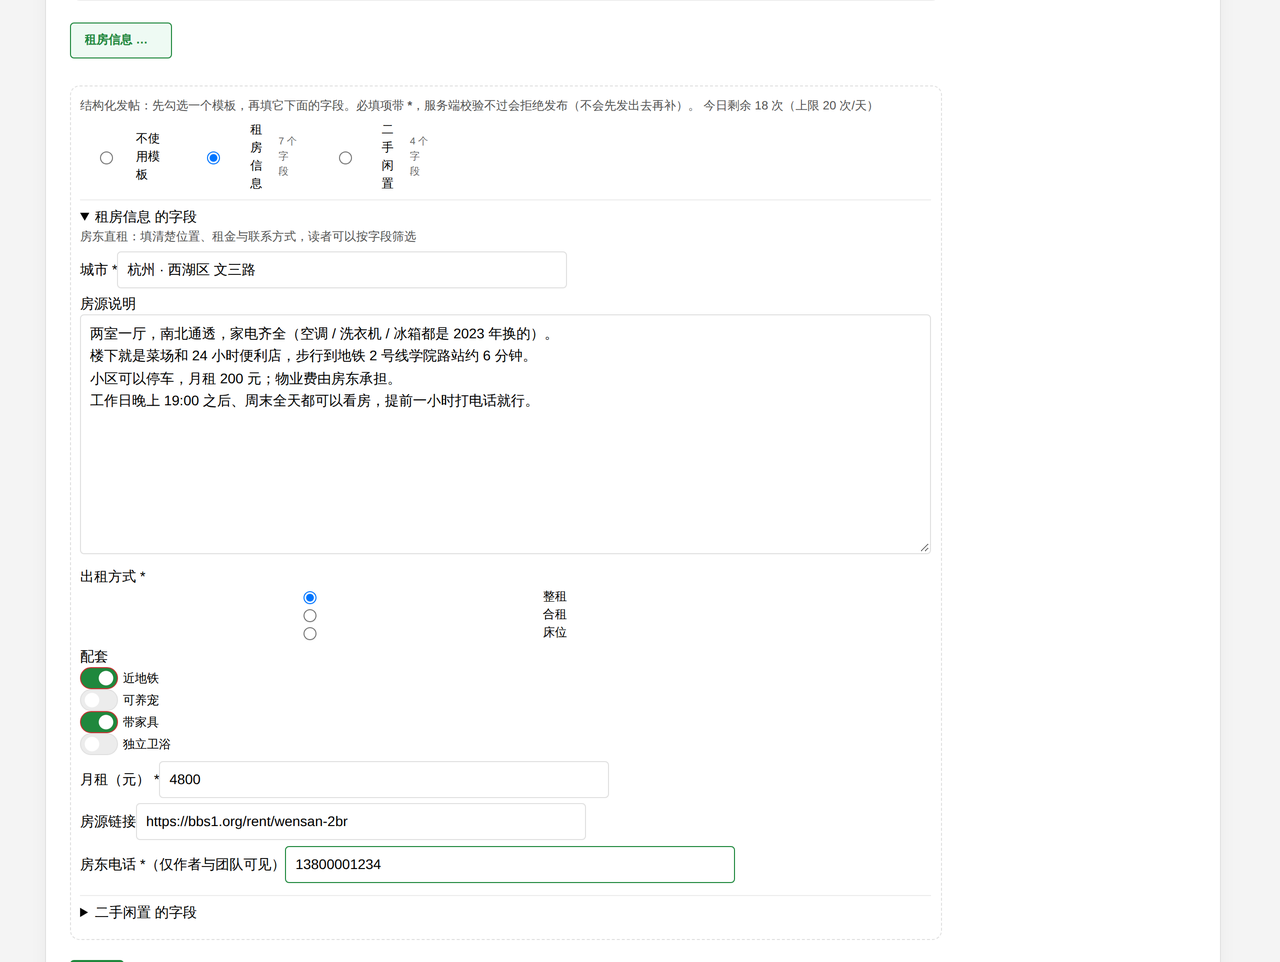Click the "房东直租" helper description line

point(248,237)
